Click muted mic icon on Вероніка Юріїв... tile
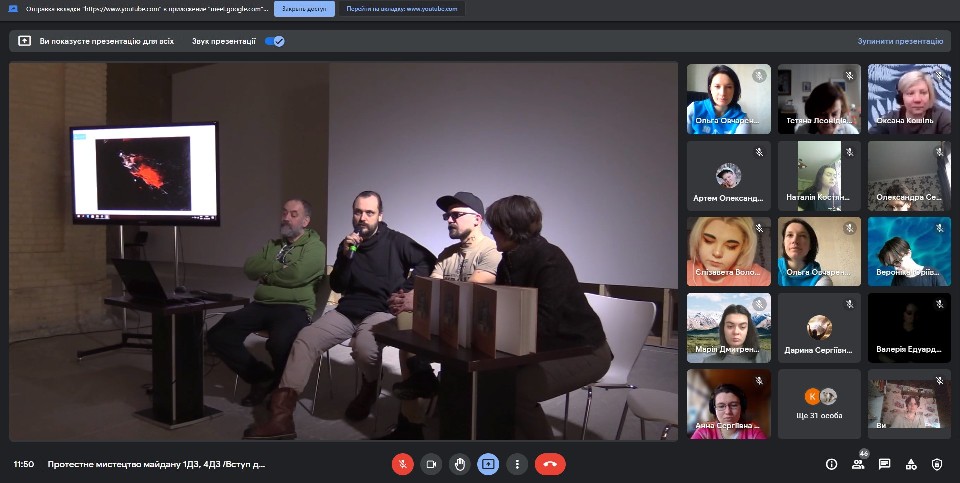 (939, 228)
